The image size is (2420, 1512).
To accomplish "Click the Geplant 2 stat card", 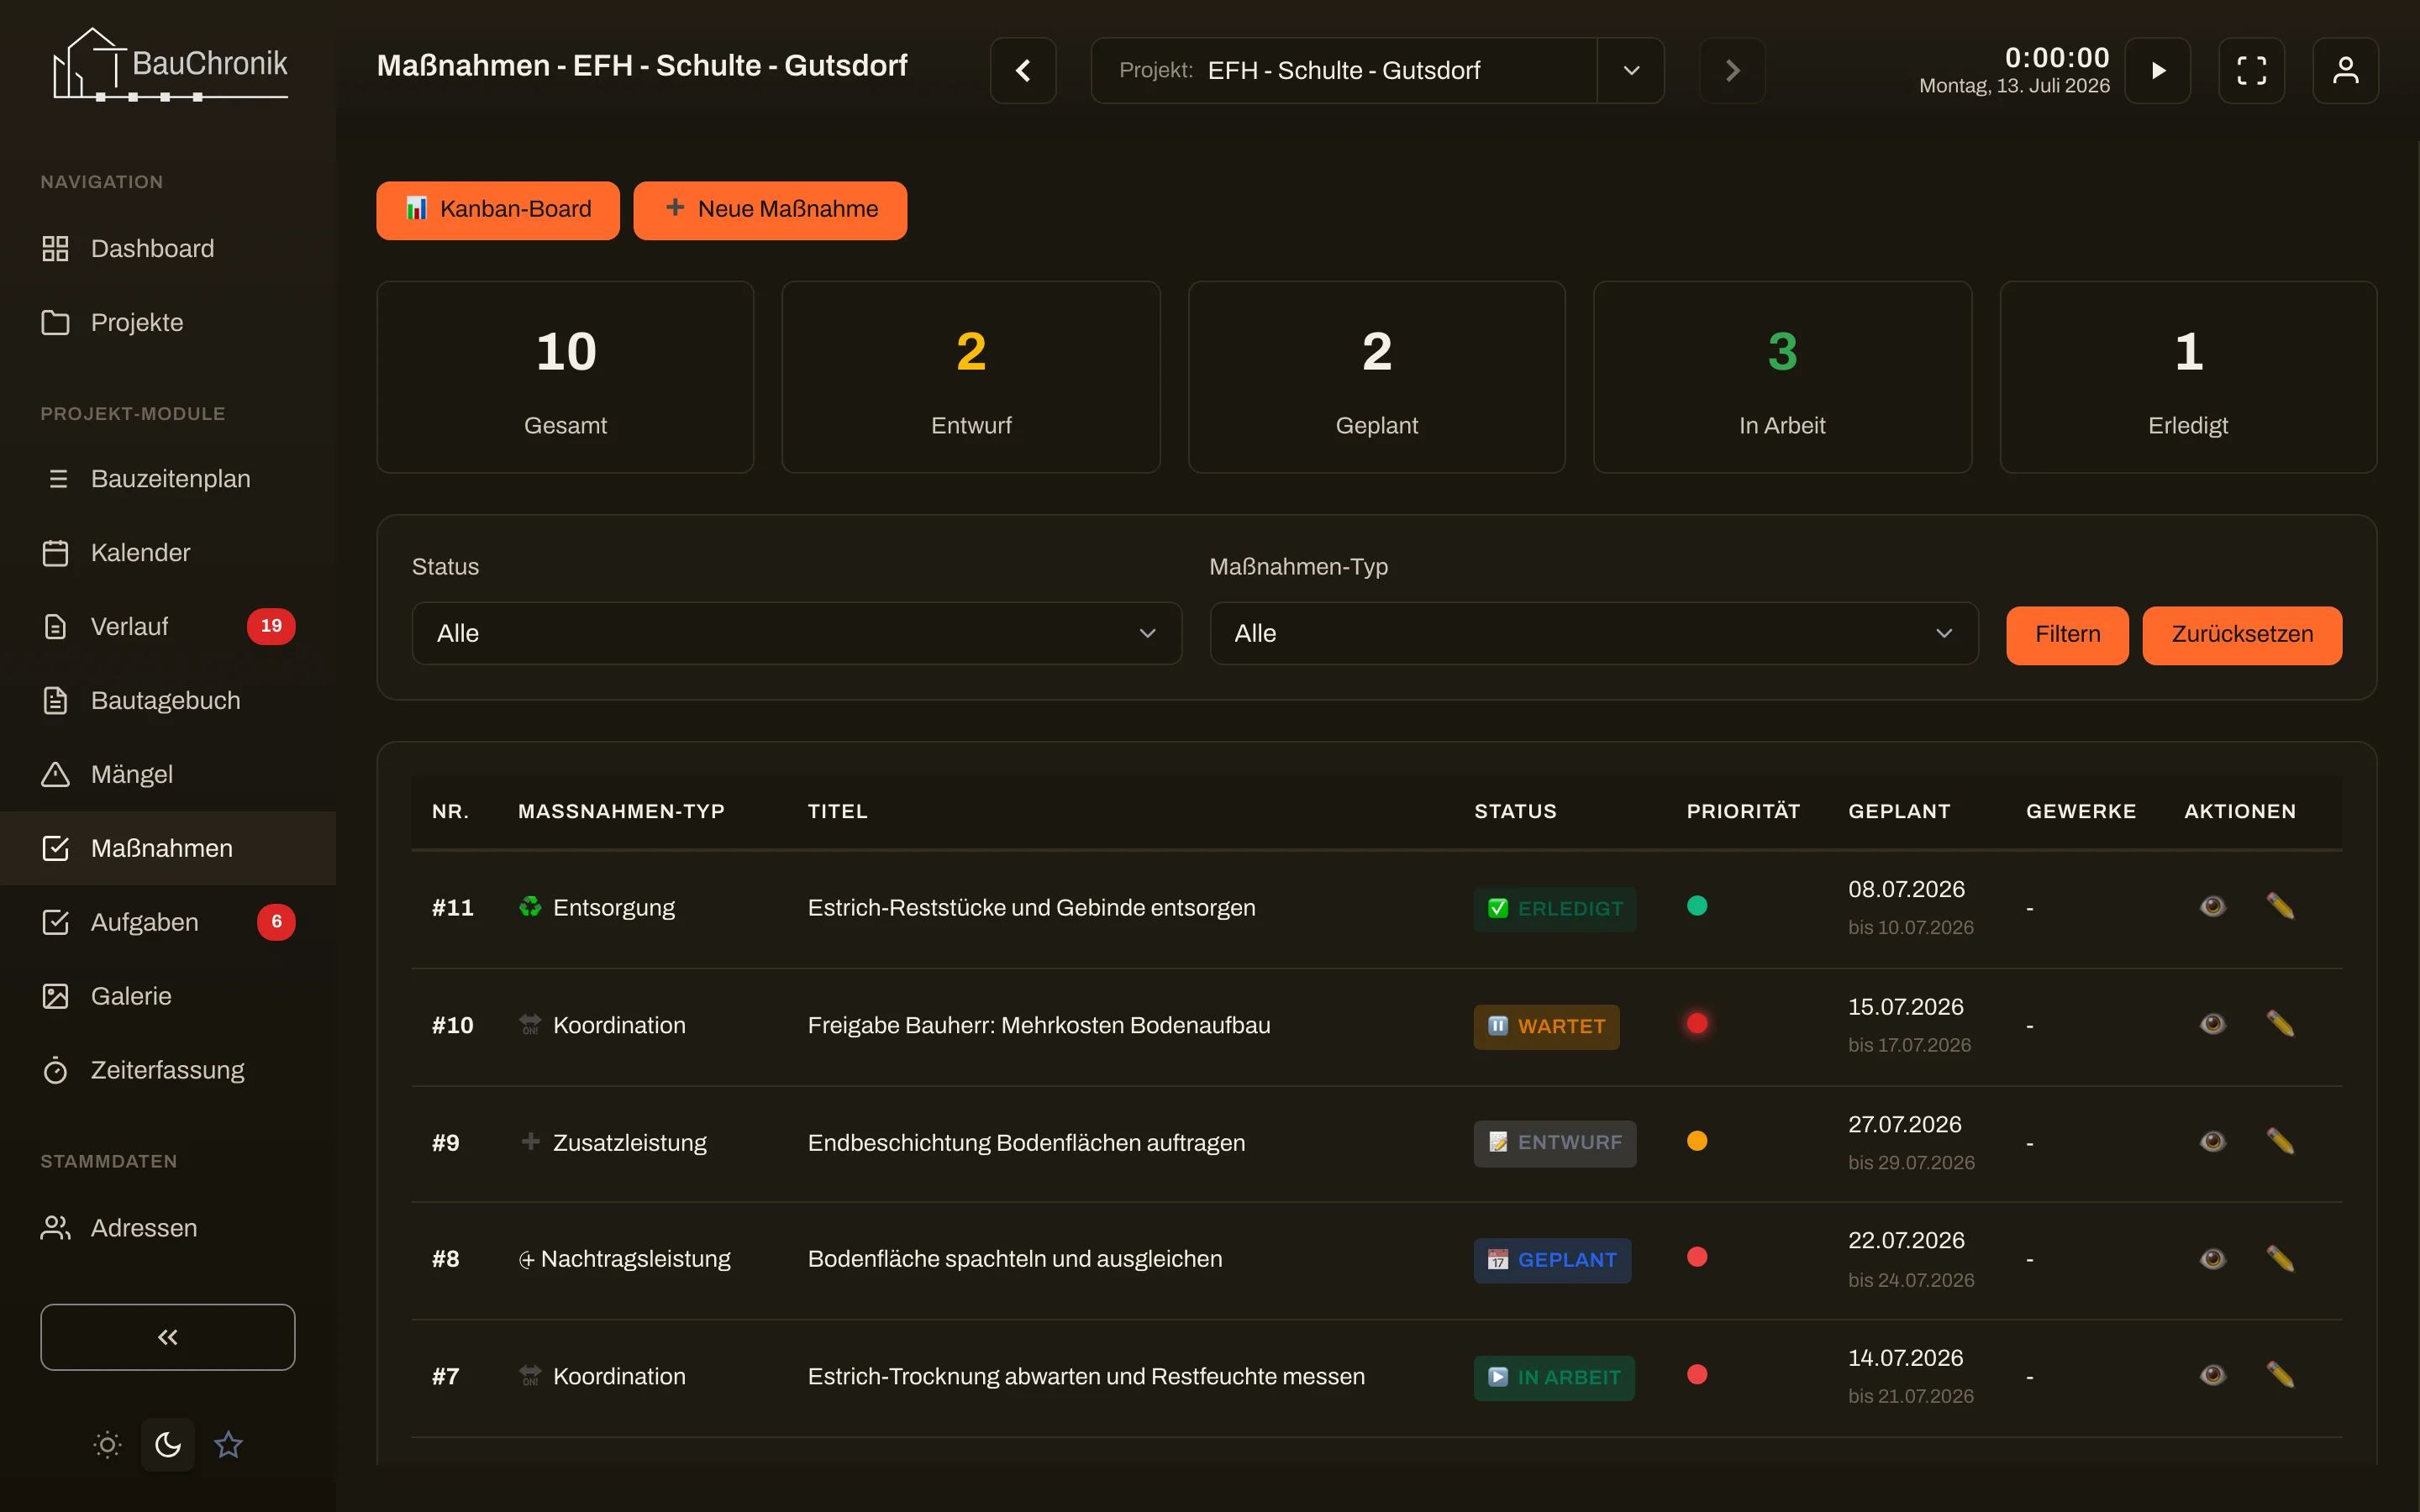I will coord(1377,377).
